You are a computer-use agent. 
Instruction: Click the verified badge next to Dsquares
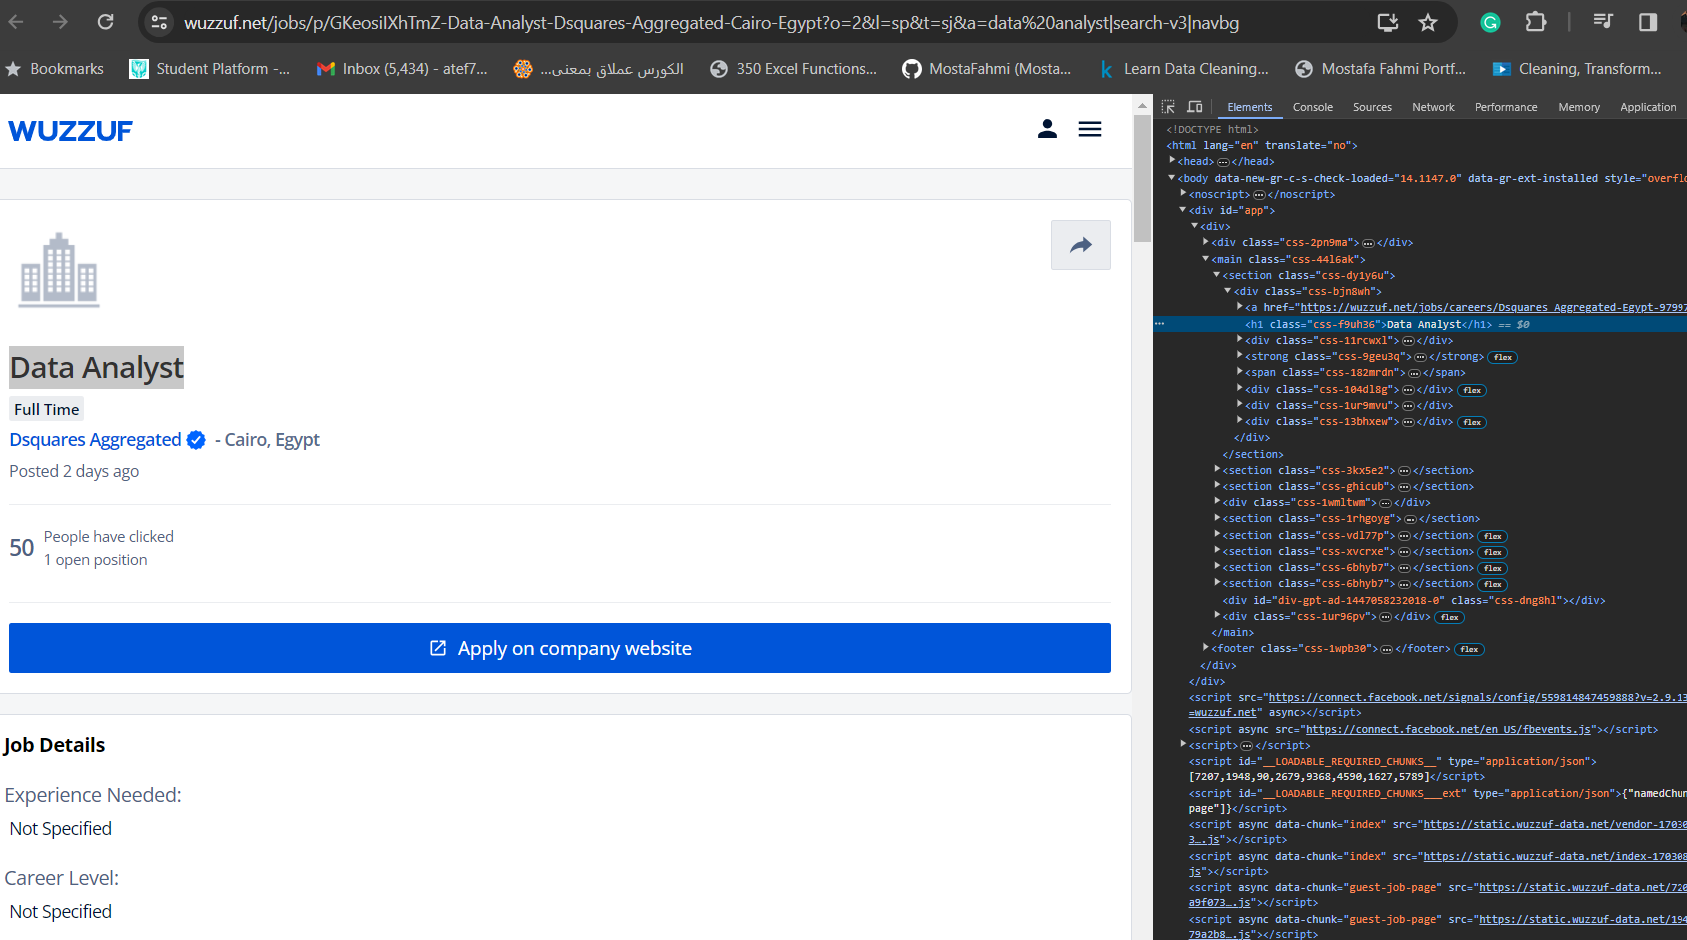click(x=196, y=440)
